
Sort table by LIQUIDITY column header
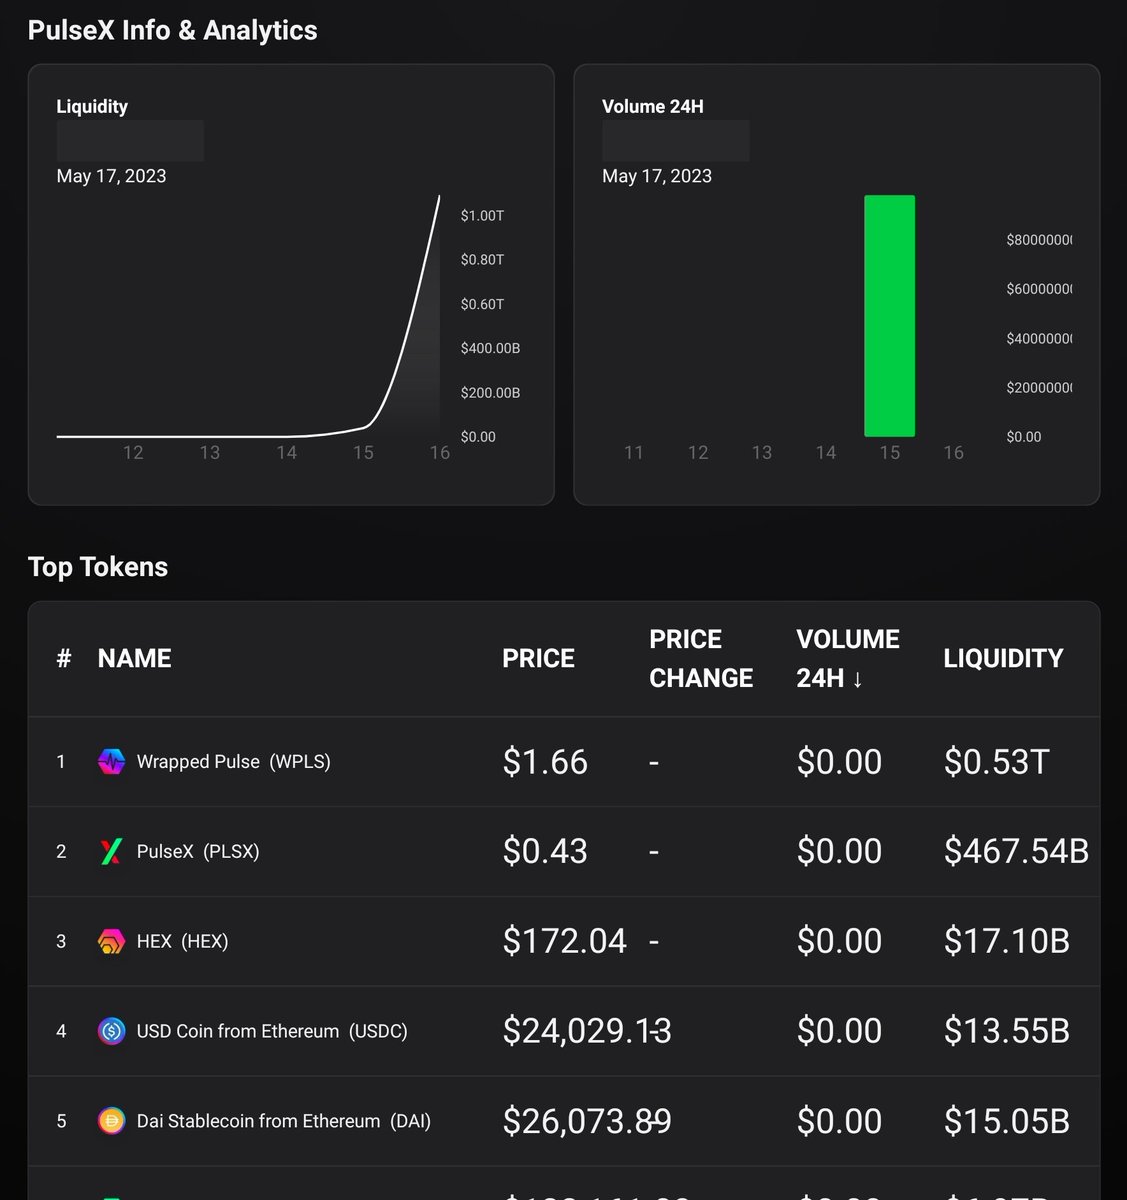point(1003,658)
